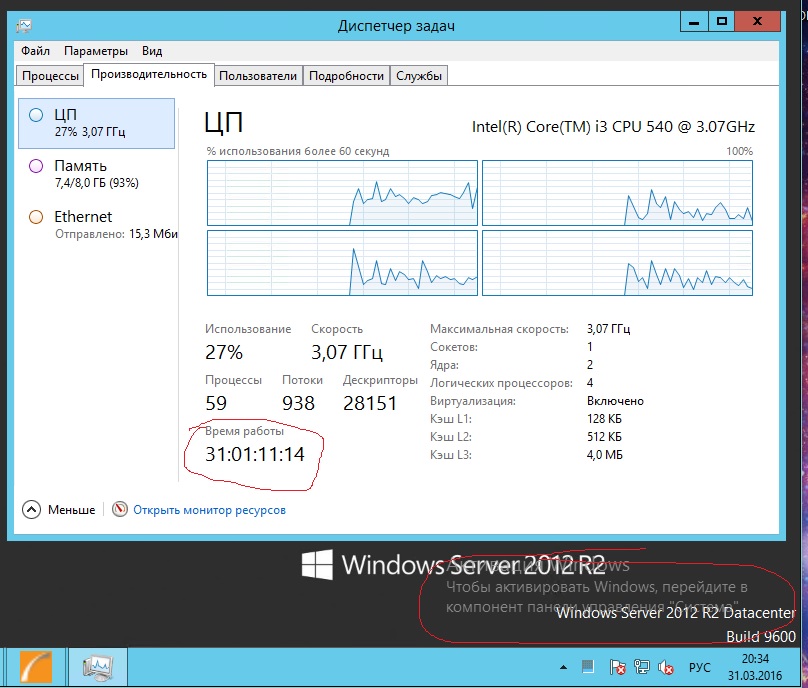
Task: Select the Производительность tab
Action: [149, 74]
